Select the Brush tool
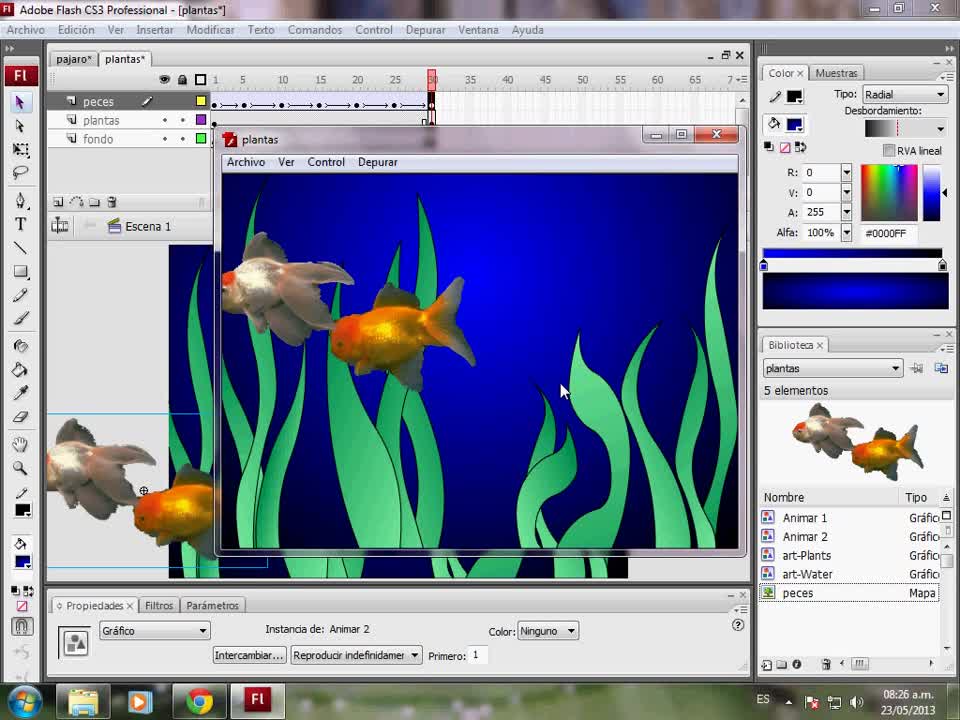The width and height of the screenshot is (960, 720). click(20, 318)
